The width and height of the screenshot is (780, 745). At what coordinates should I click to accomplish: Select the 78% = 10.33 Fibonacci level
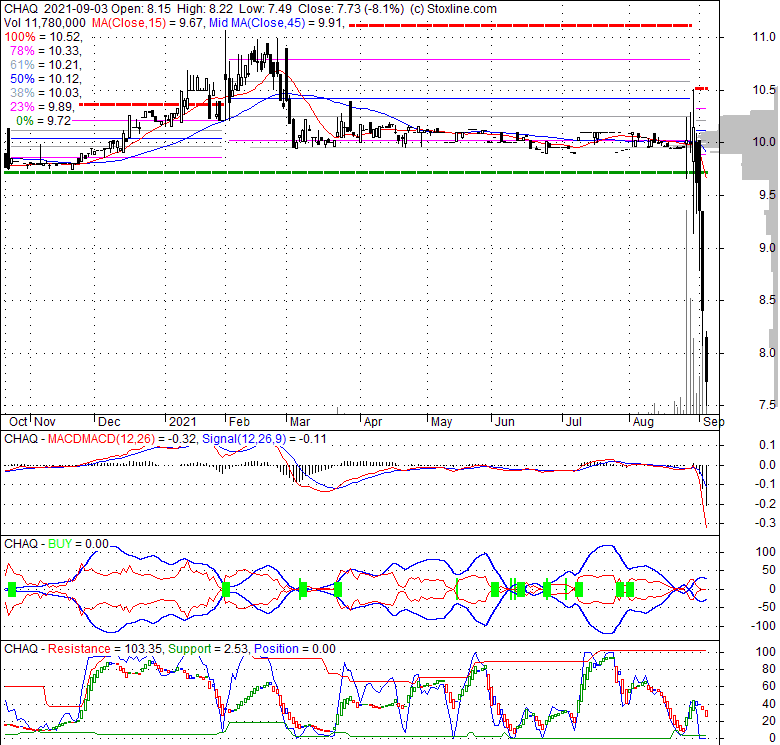point(46,51)
